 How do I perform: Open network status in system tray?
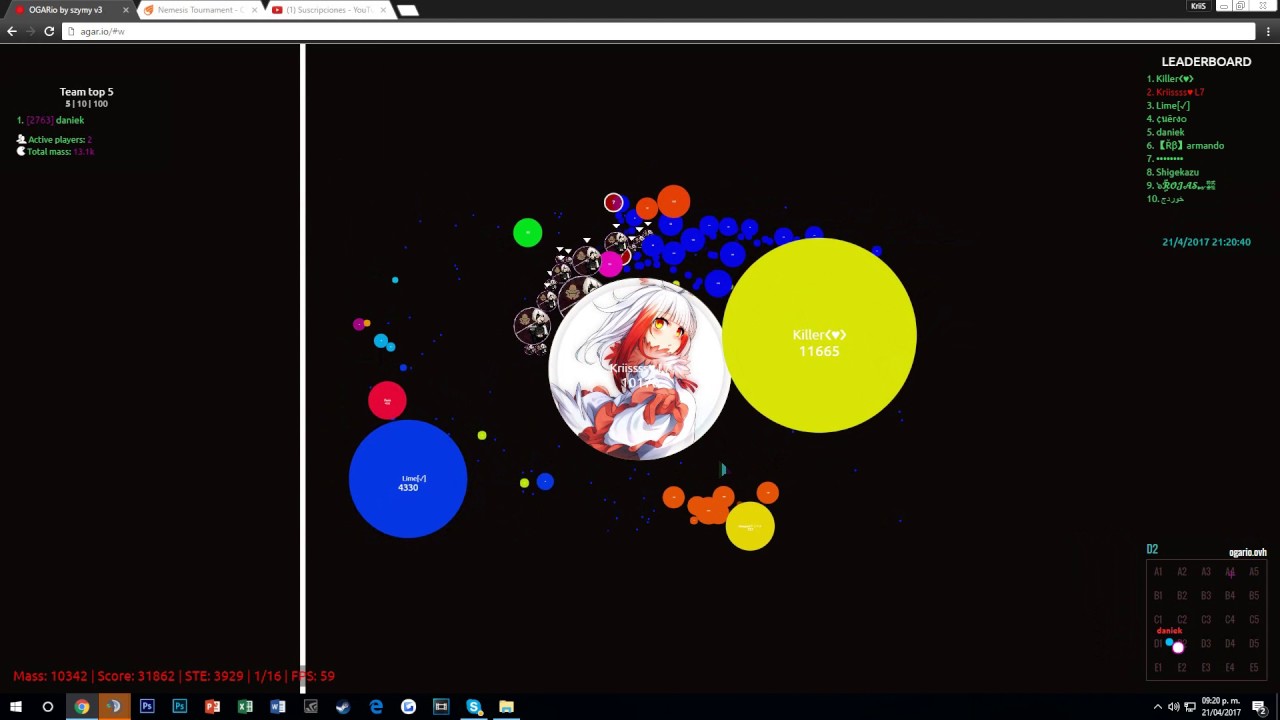(x=1190, y=707)
